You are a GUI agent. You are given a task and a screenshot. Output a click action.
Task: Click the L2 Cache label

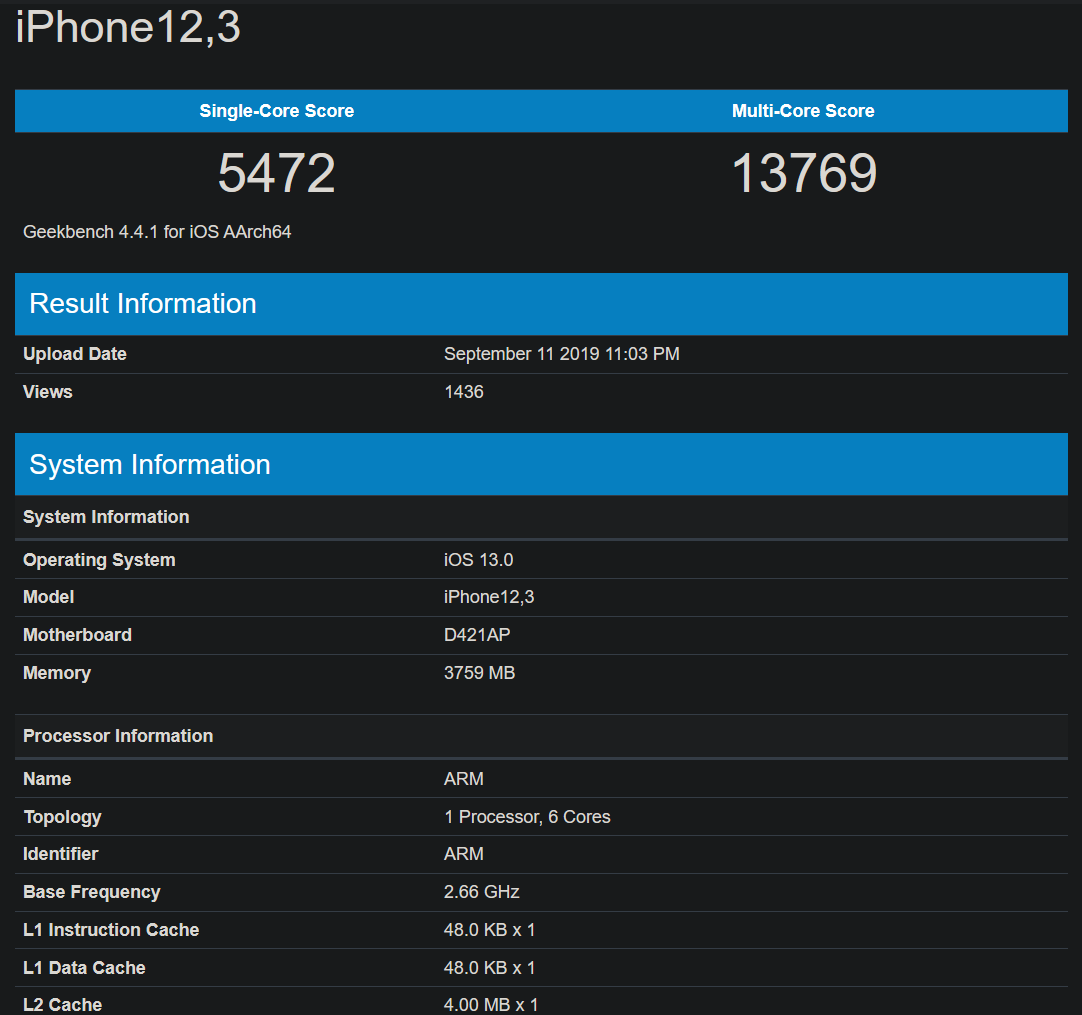(x=62, y=1005)
